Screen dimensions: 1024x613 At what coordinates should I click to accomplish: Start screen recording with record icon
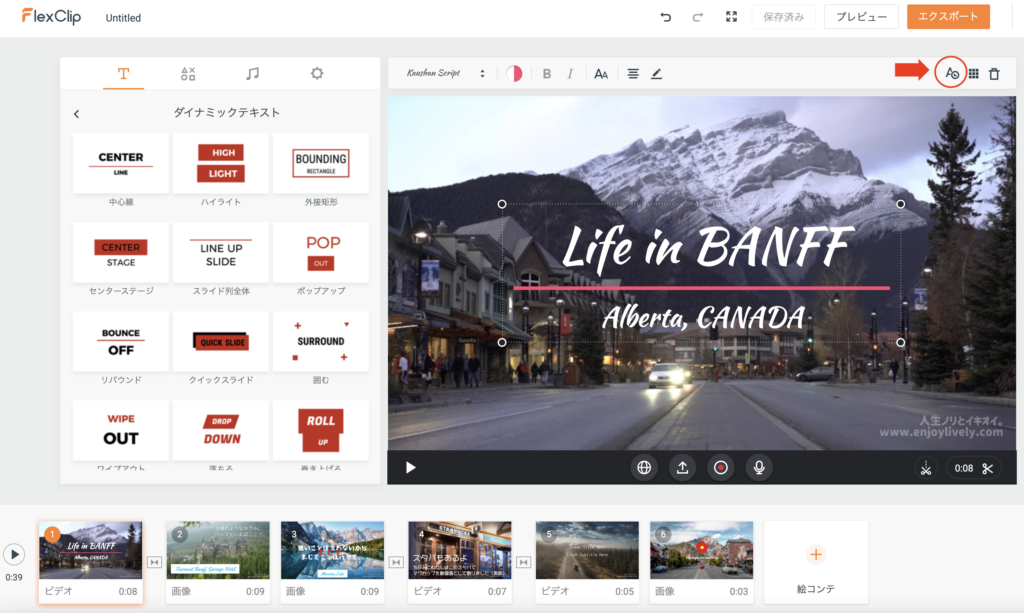click(x=721, y=467)
